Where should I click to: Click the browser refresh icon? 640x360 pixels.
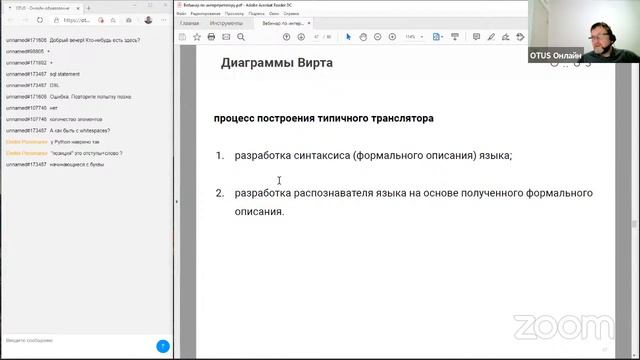click(40, 20)
